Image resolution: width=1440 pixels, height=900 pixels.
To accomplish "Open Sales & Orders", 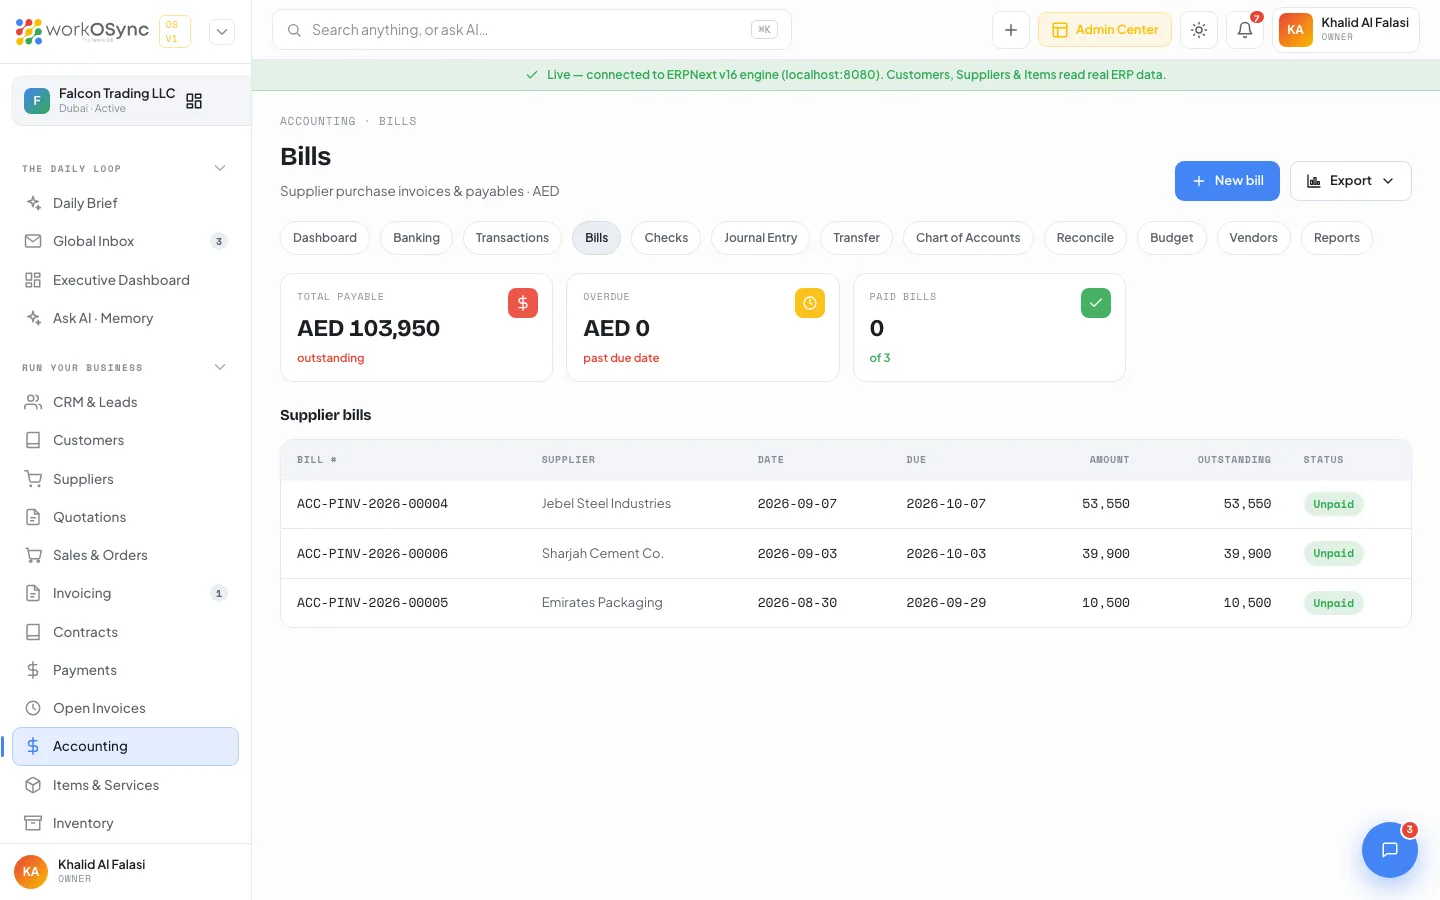I will [125, 555].
